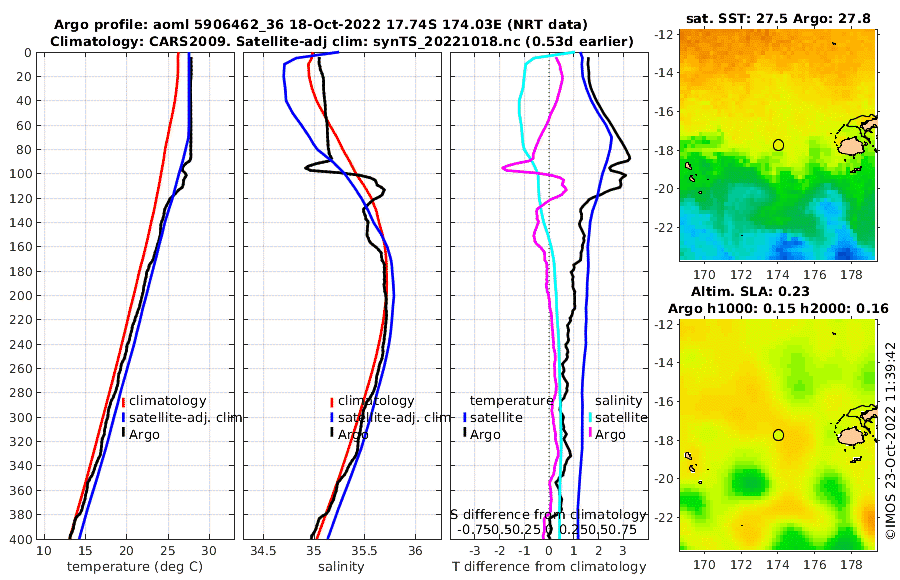Click the cyan salinity satellite legend marker
The image size is (900, 580).
click(591, 417)
